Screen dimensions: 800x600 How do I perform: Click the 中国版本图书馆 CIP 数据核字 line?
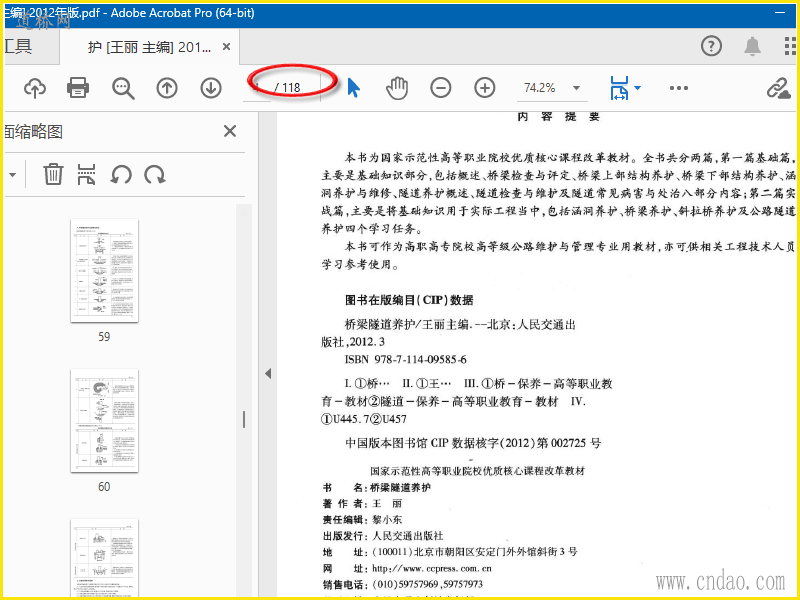(473, 443)
